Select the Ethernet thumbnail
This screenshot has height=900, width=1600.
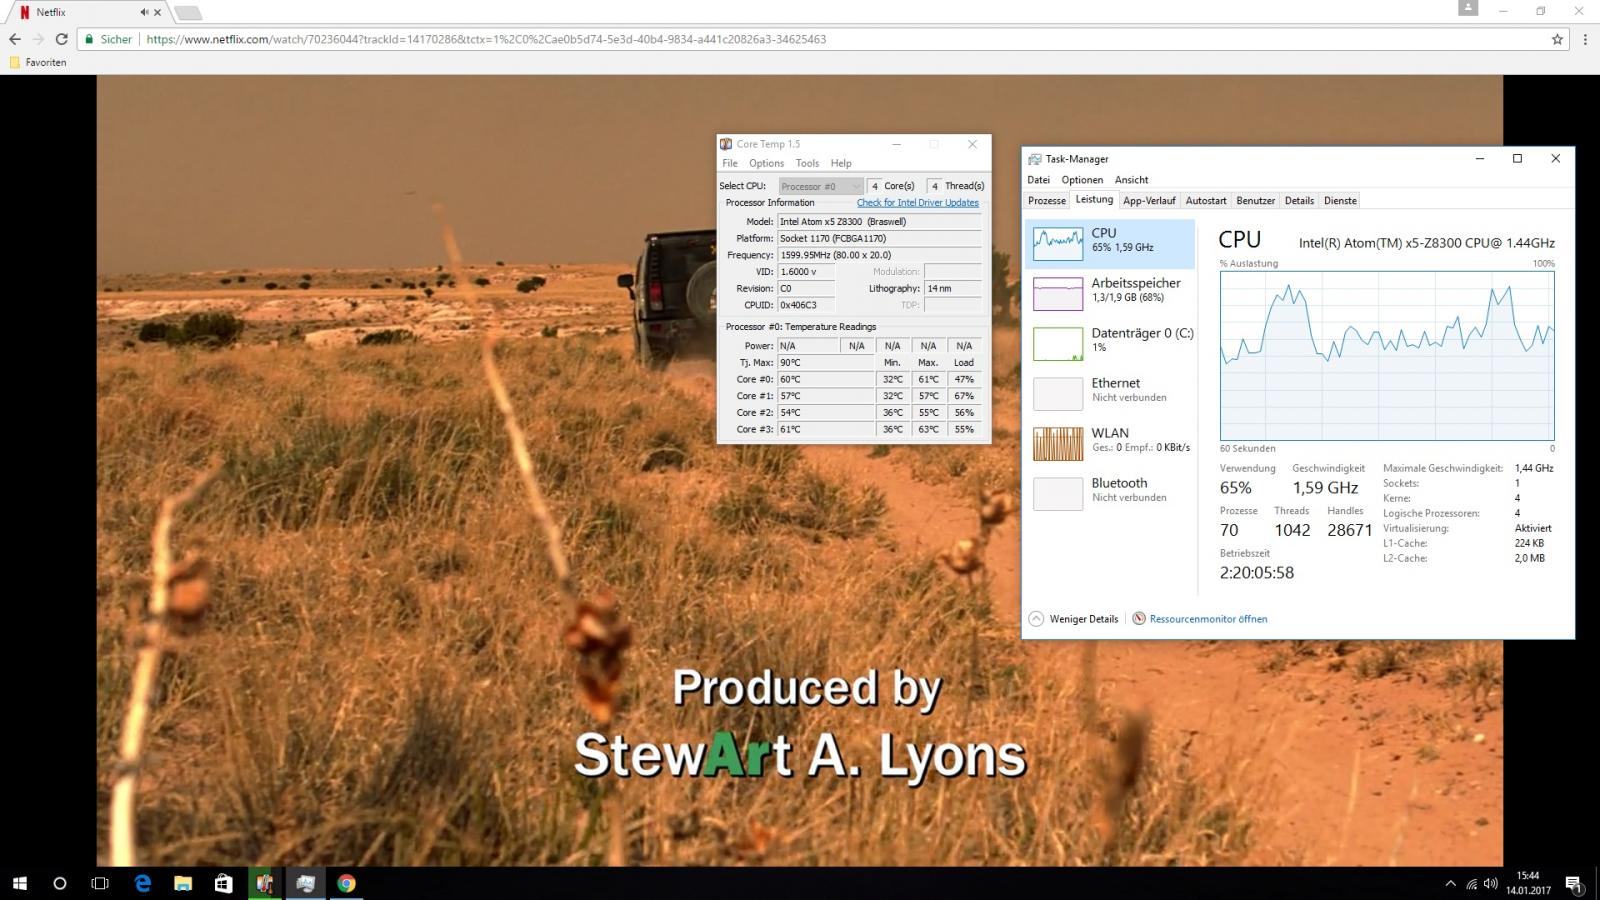click(1058, 394)
